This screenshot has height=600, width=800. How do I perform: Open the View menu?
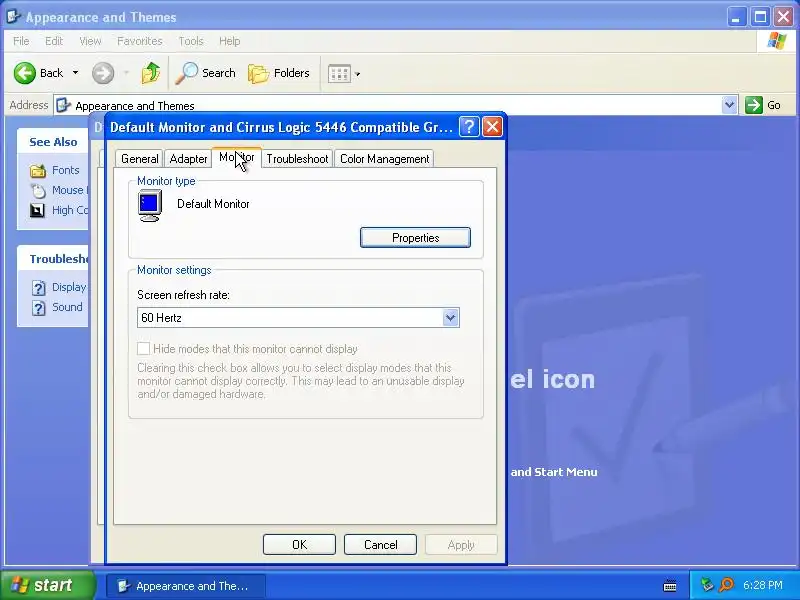tap(90, 41)
